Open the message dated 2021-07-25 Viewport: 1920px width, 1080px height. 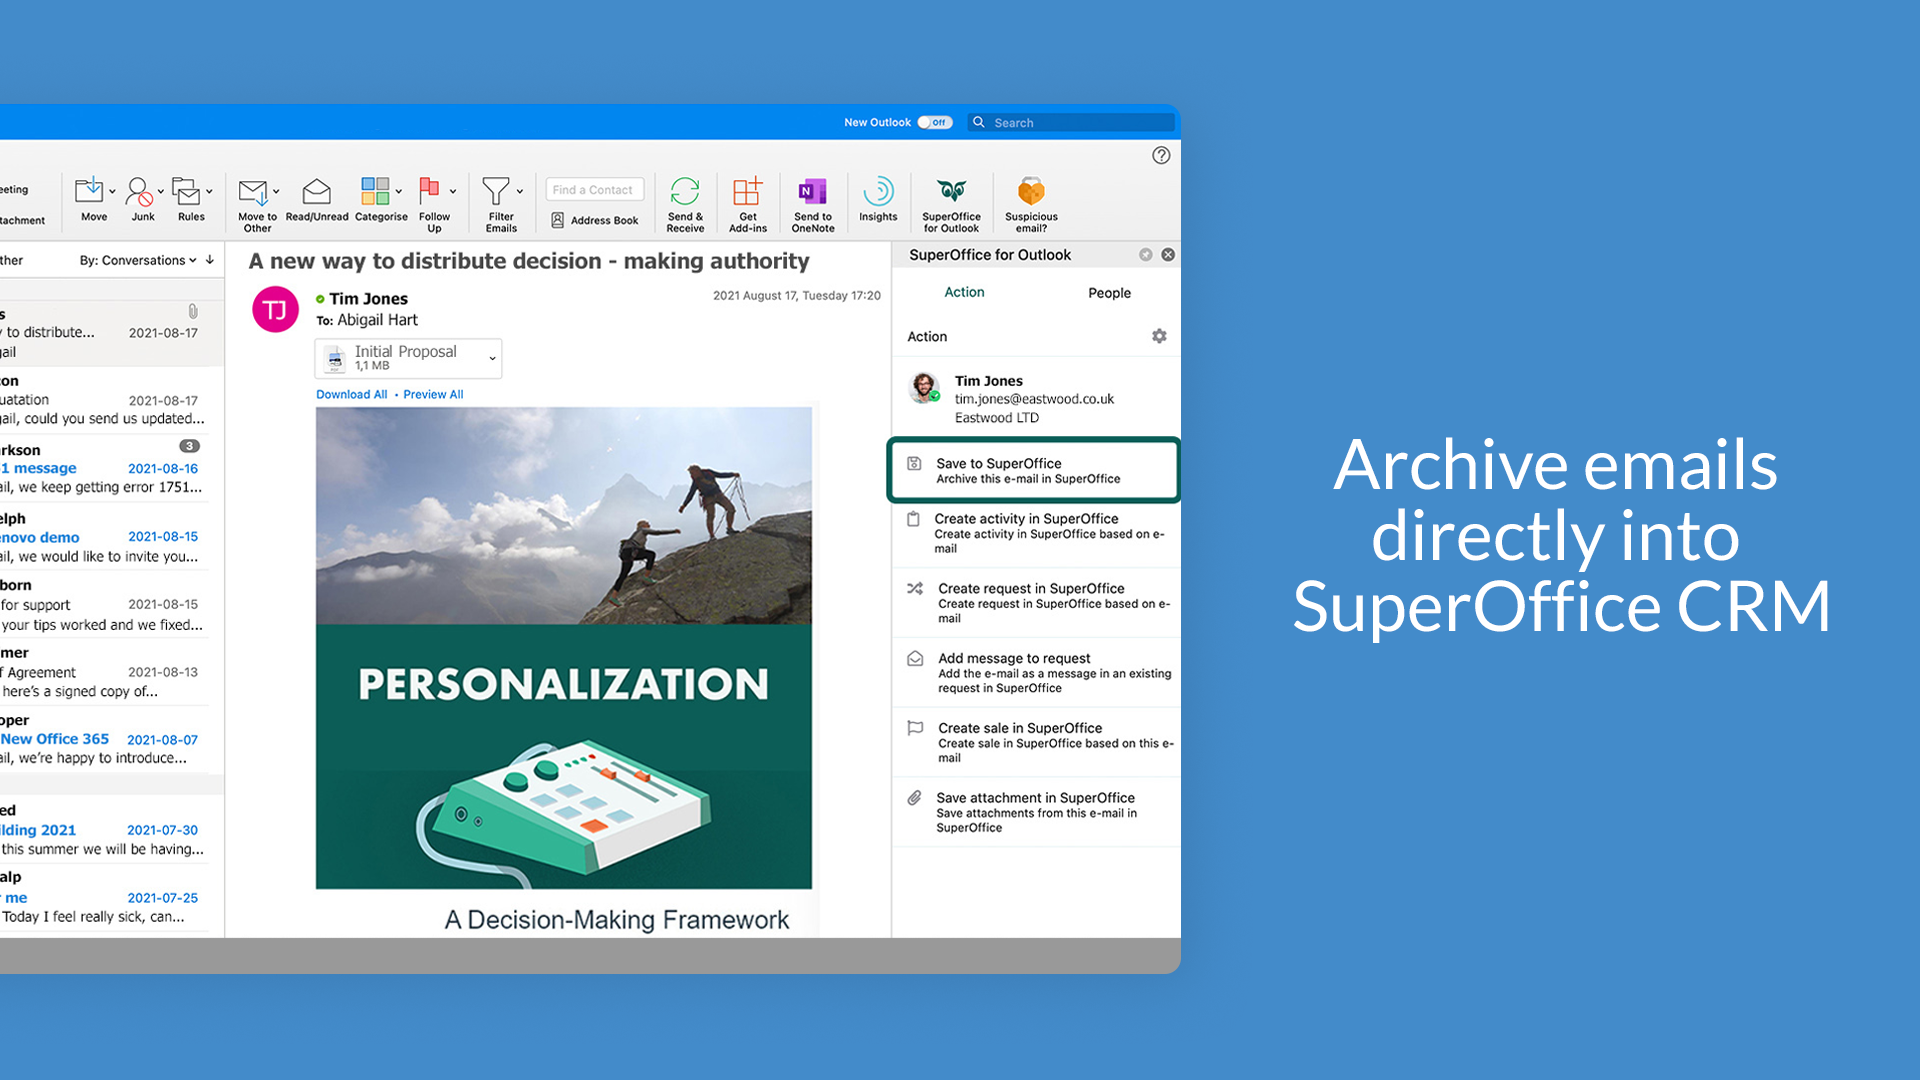105,897
